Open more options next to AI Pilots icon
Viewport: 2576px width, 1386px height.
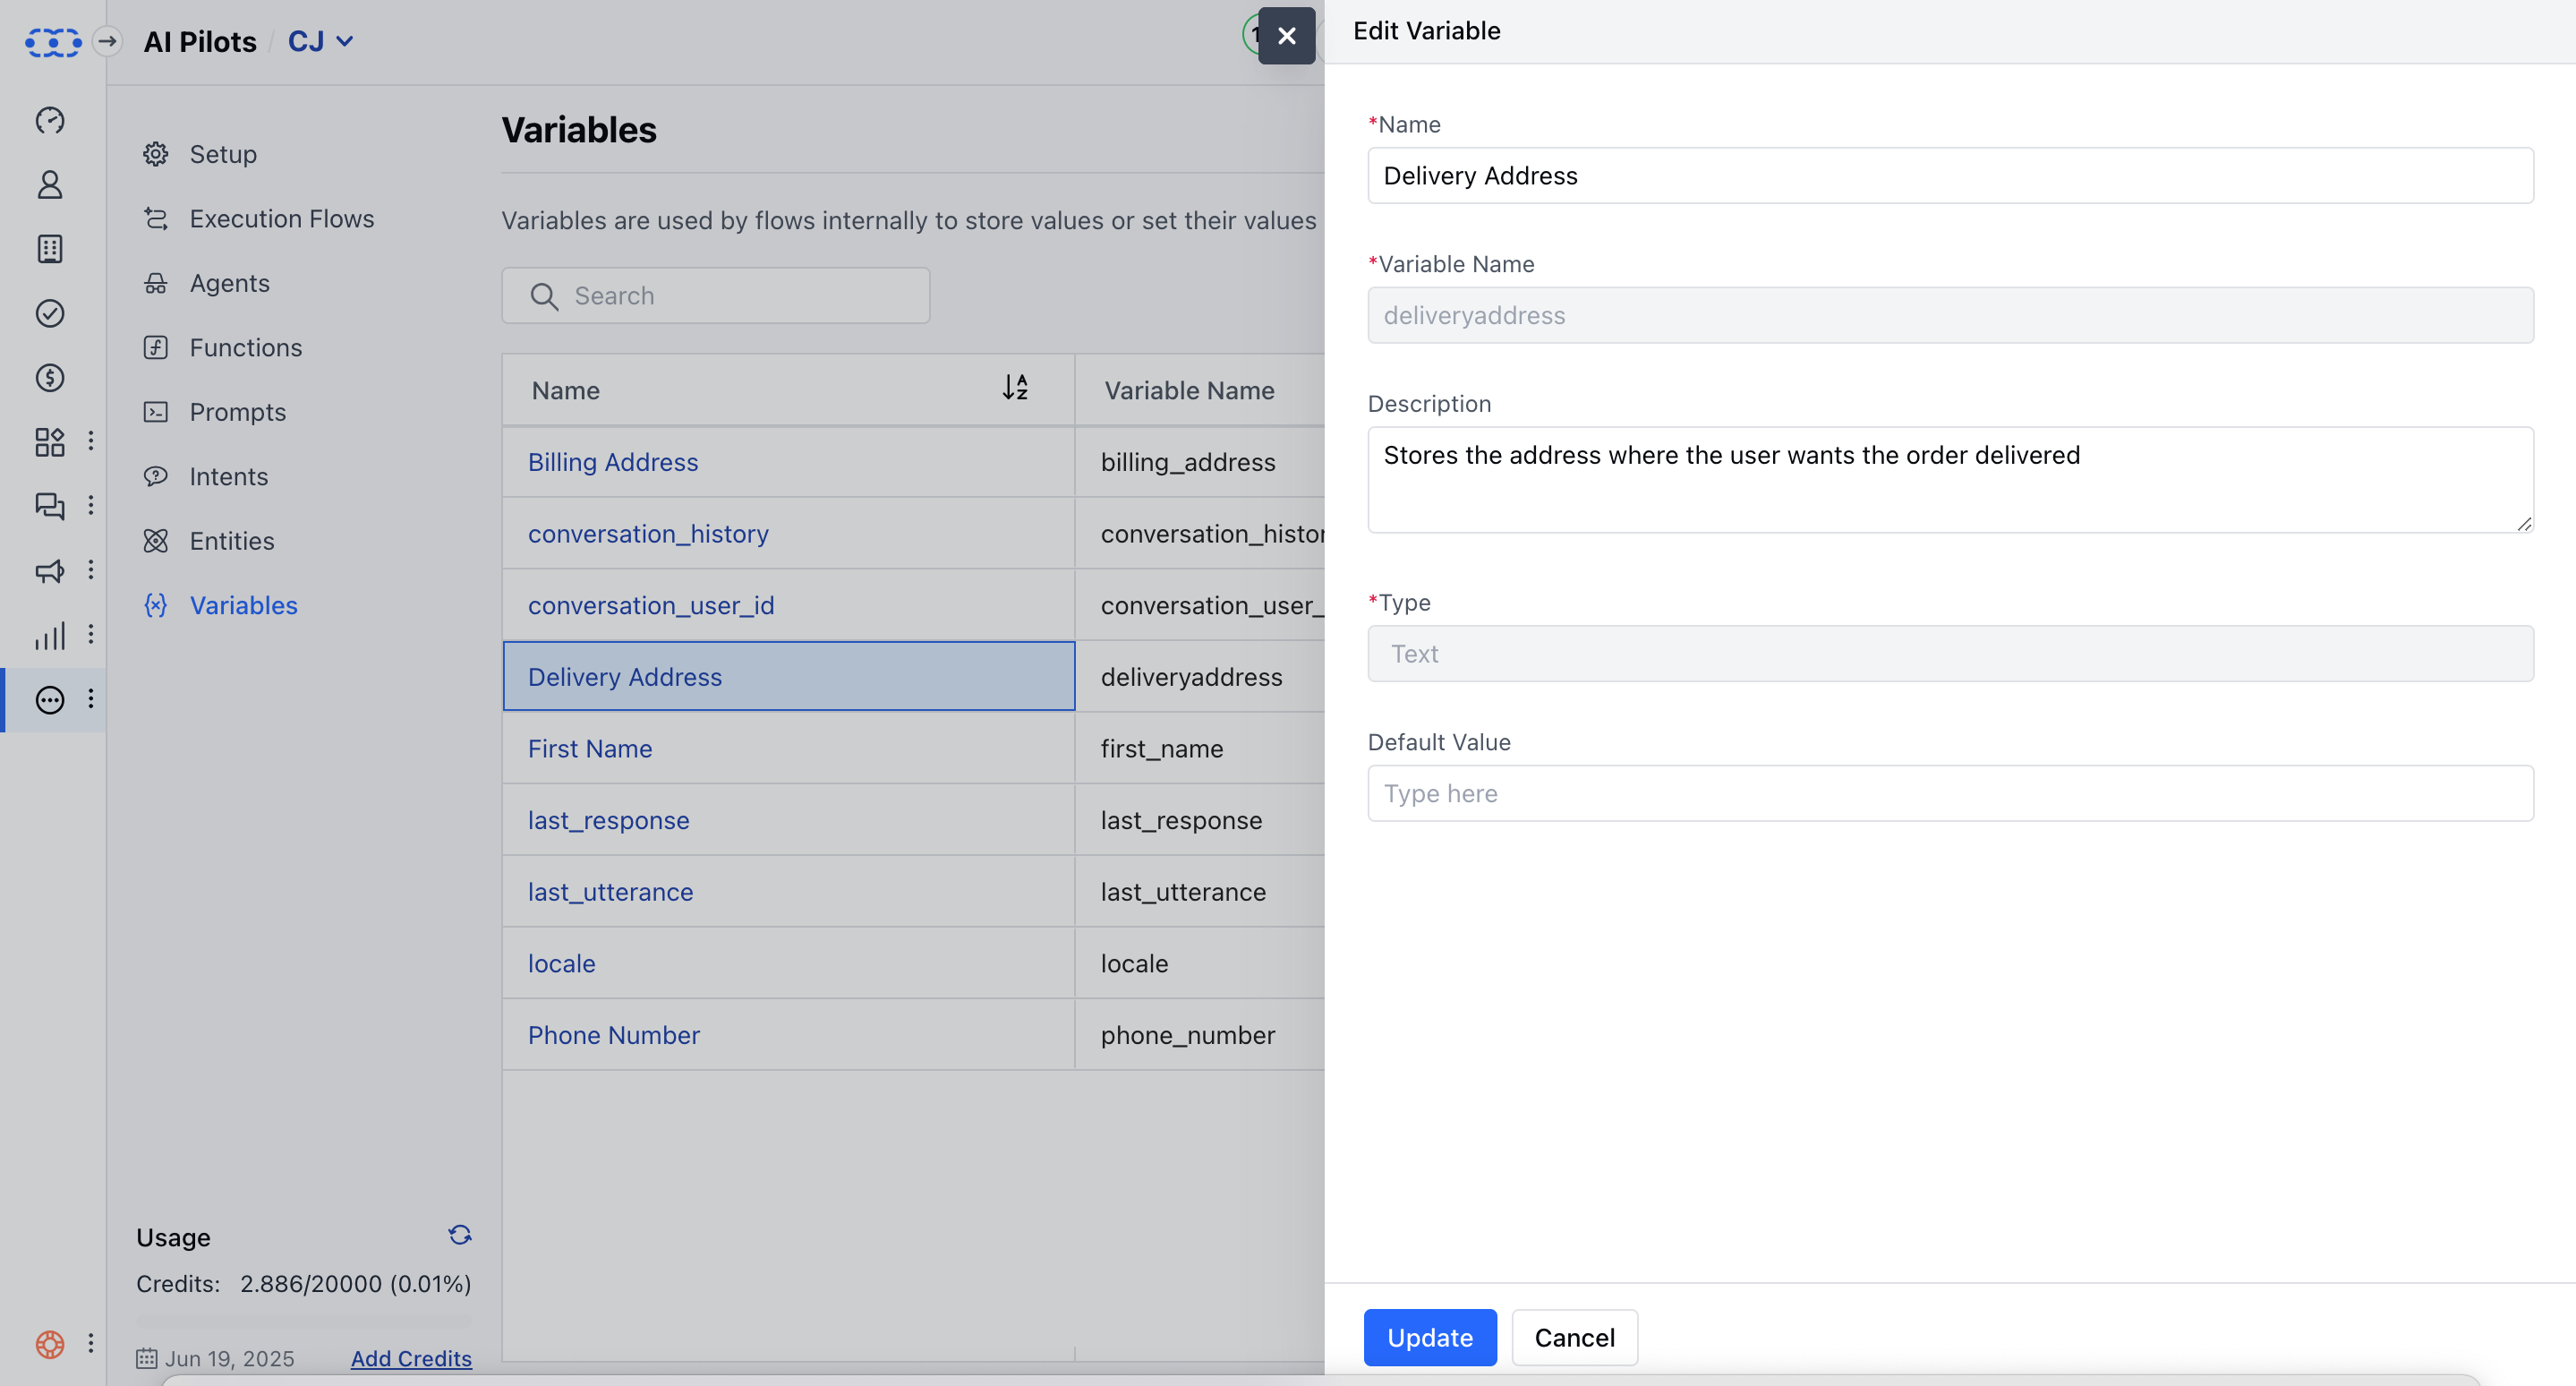point(91,699)
